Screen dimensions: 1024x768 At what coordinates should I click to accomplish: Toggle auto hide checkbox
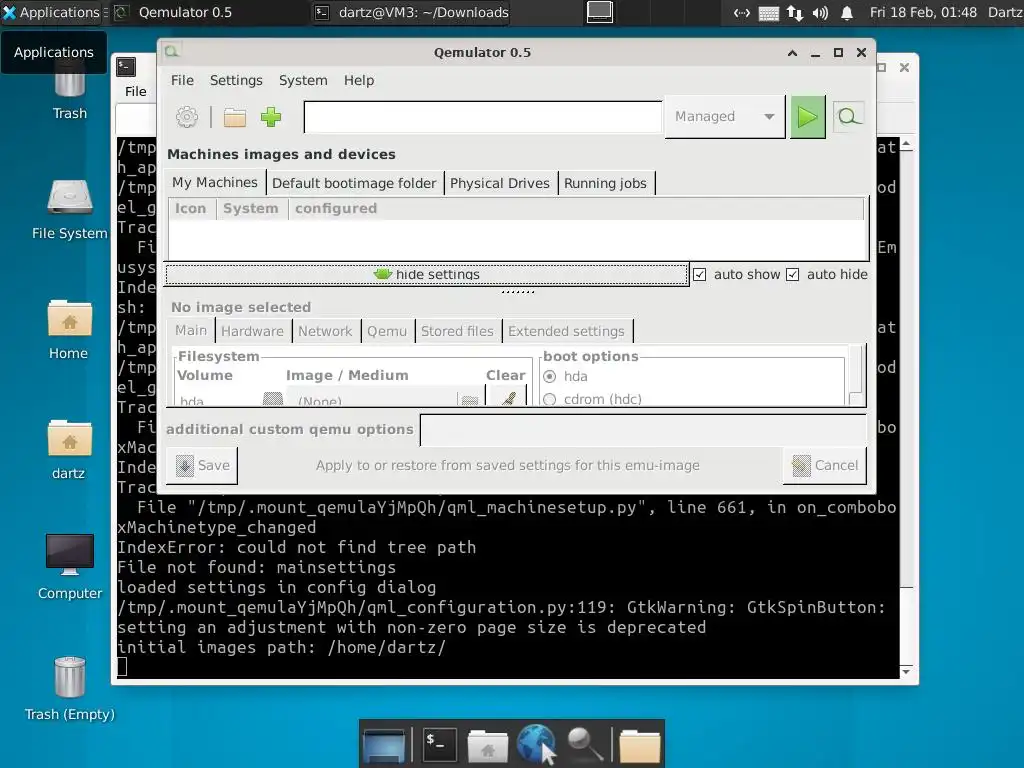click(793, 275)
